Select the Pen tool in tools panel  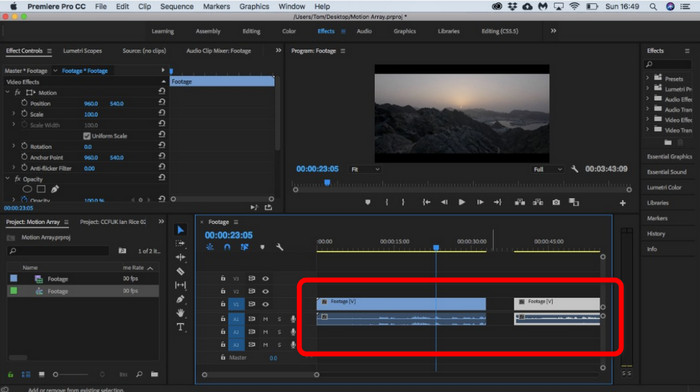[180, 299]
